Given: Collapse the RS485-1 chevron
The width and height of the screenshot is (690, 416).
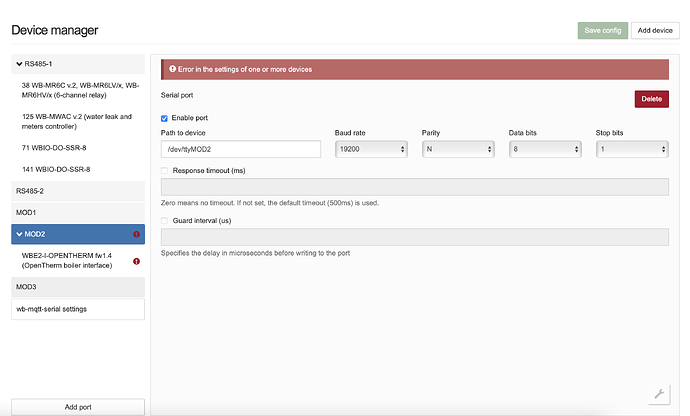Looking at the screenshot, I should 19,64.
